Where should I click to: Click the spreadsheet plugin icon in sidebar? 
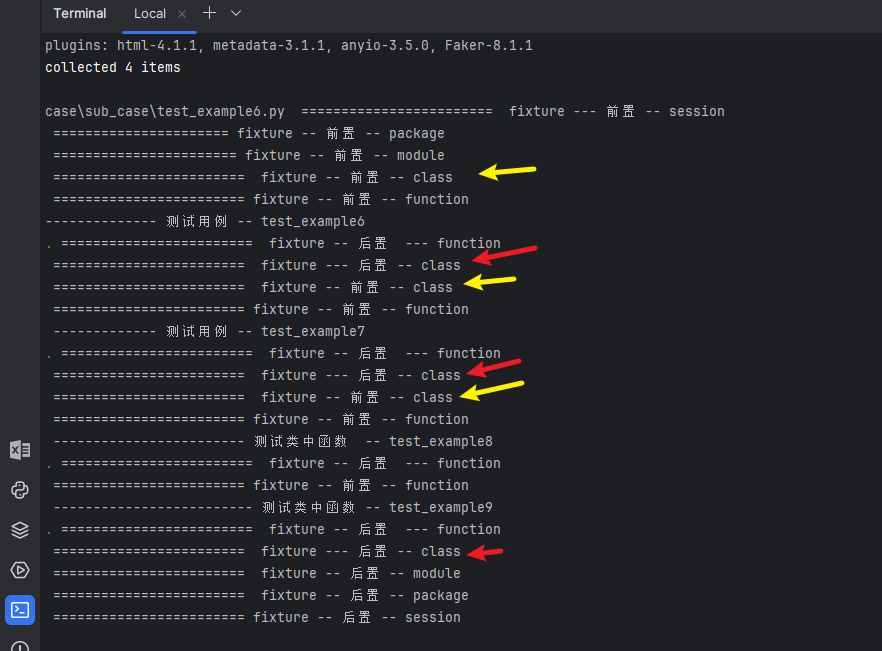(x=20, y=450)
